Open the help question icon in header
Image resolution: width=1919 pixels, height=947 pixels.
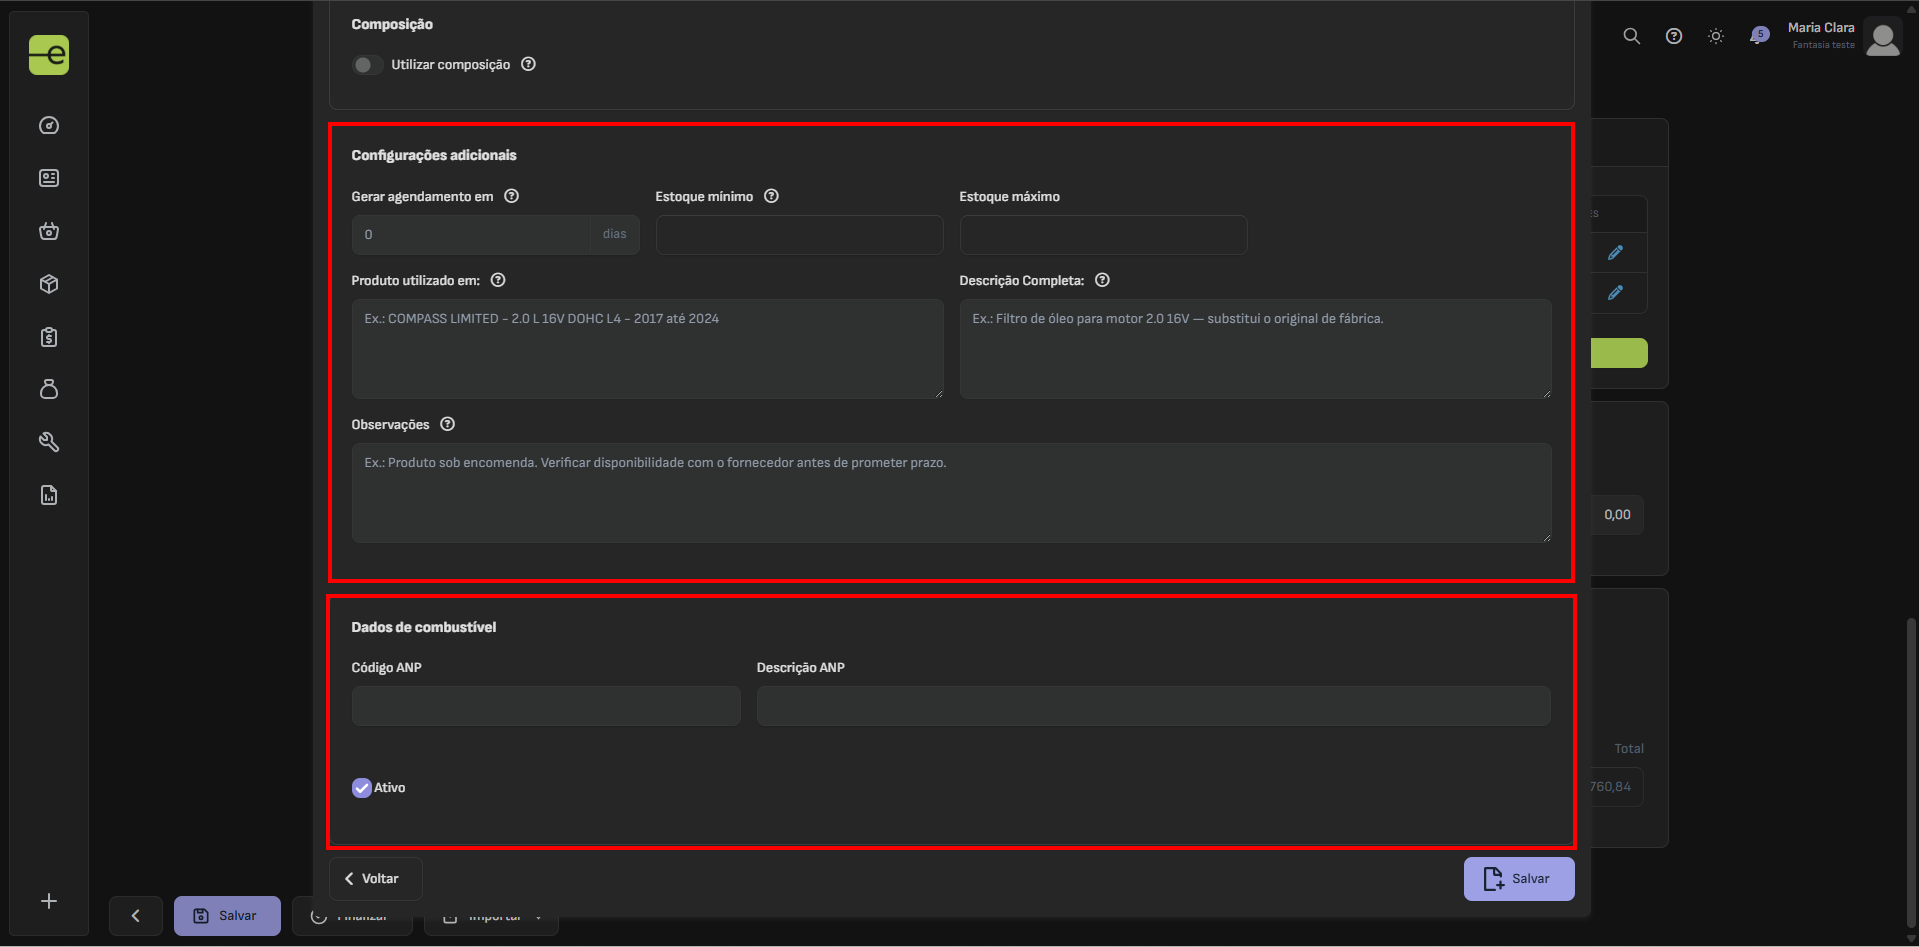click(x=1674, y=36)
